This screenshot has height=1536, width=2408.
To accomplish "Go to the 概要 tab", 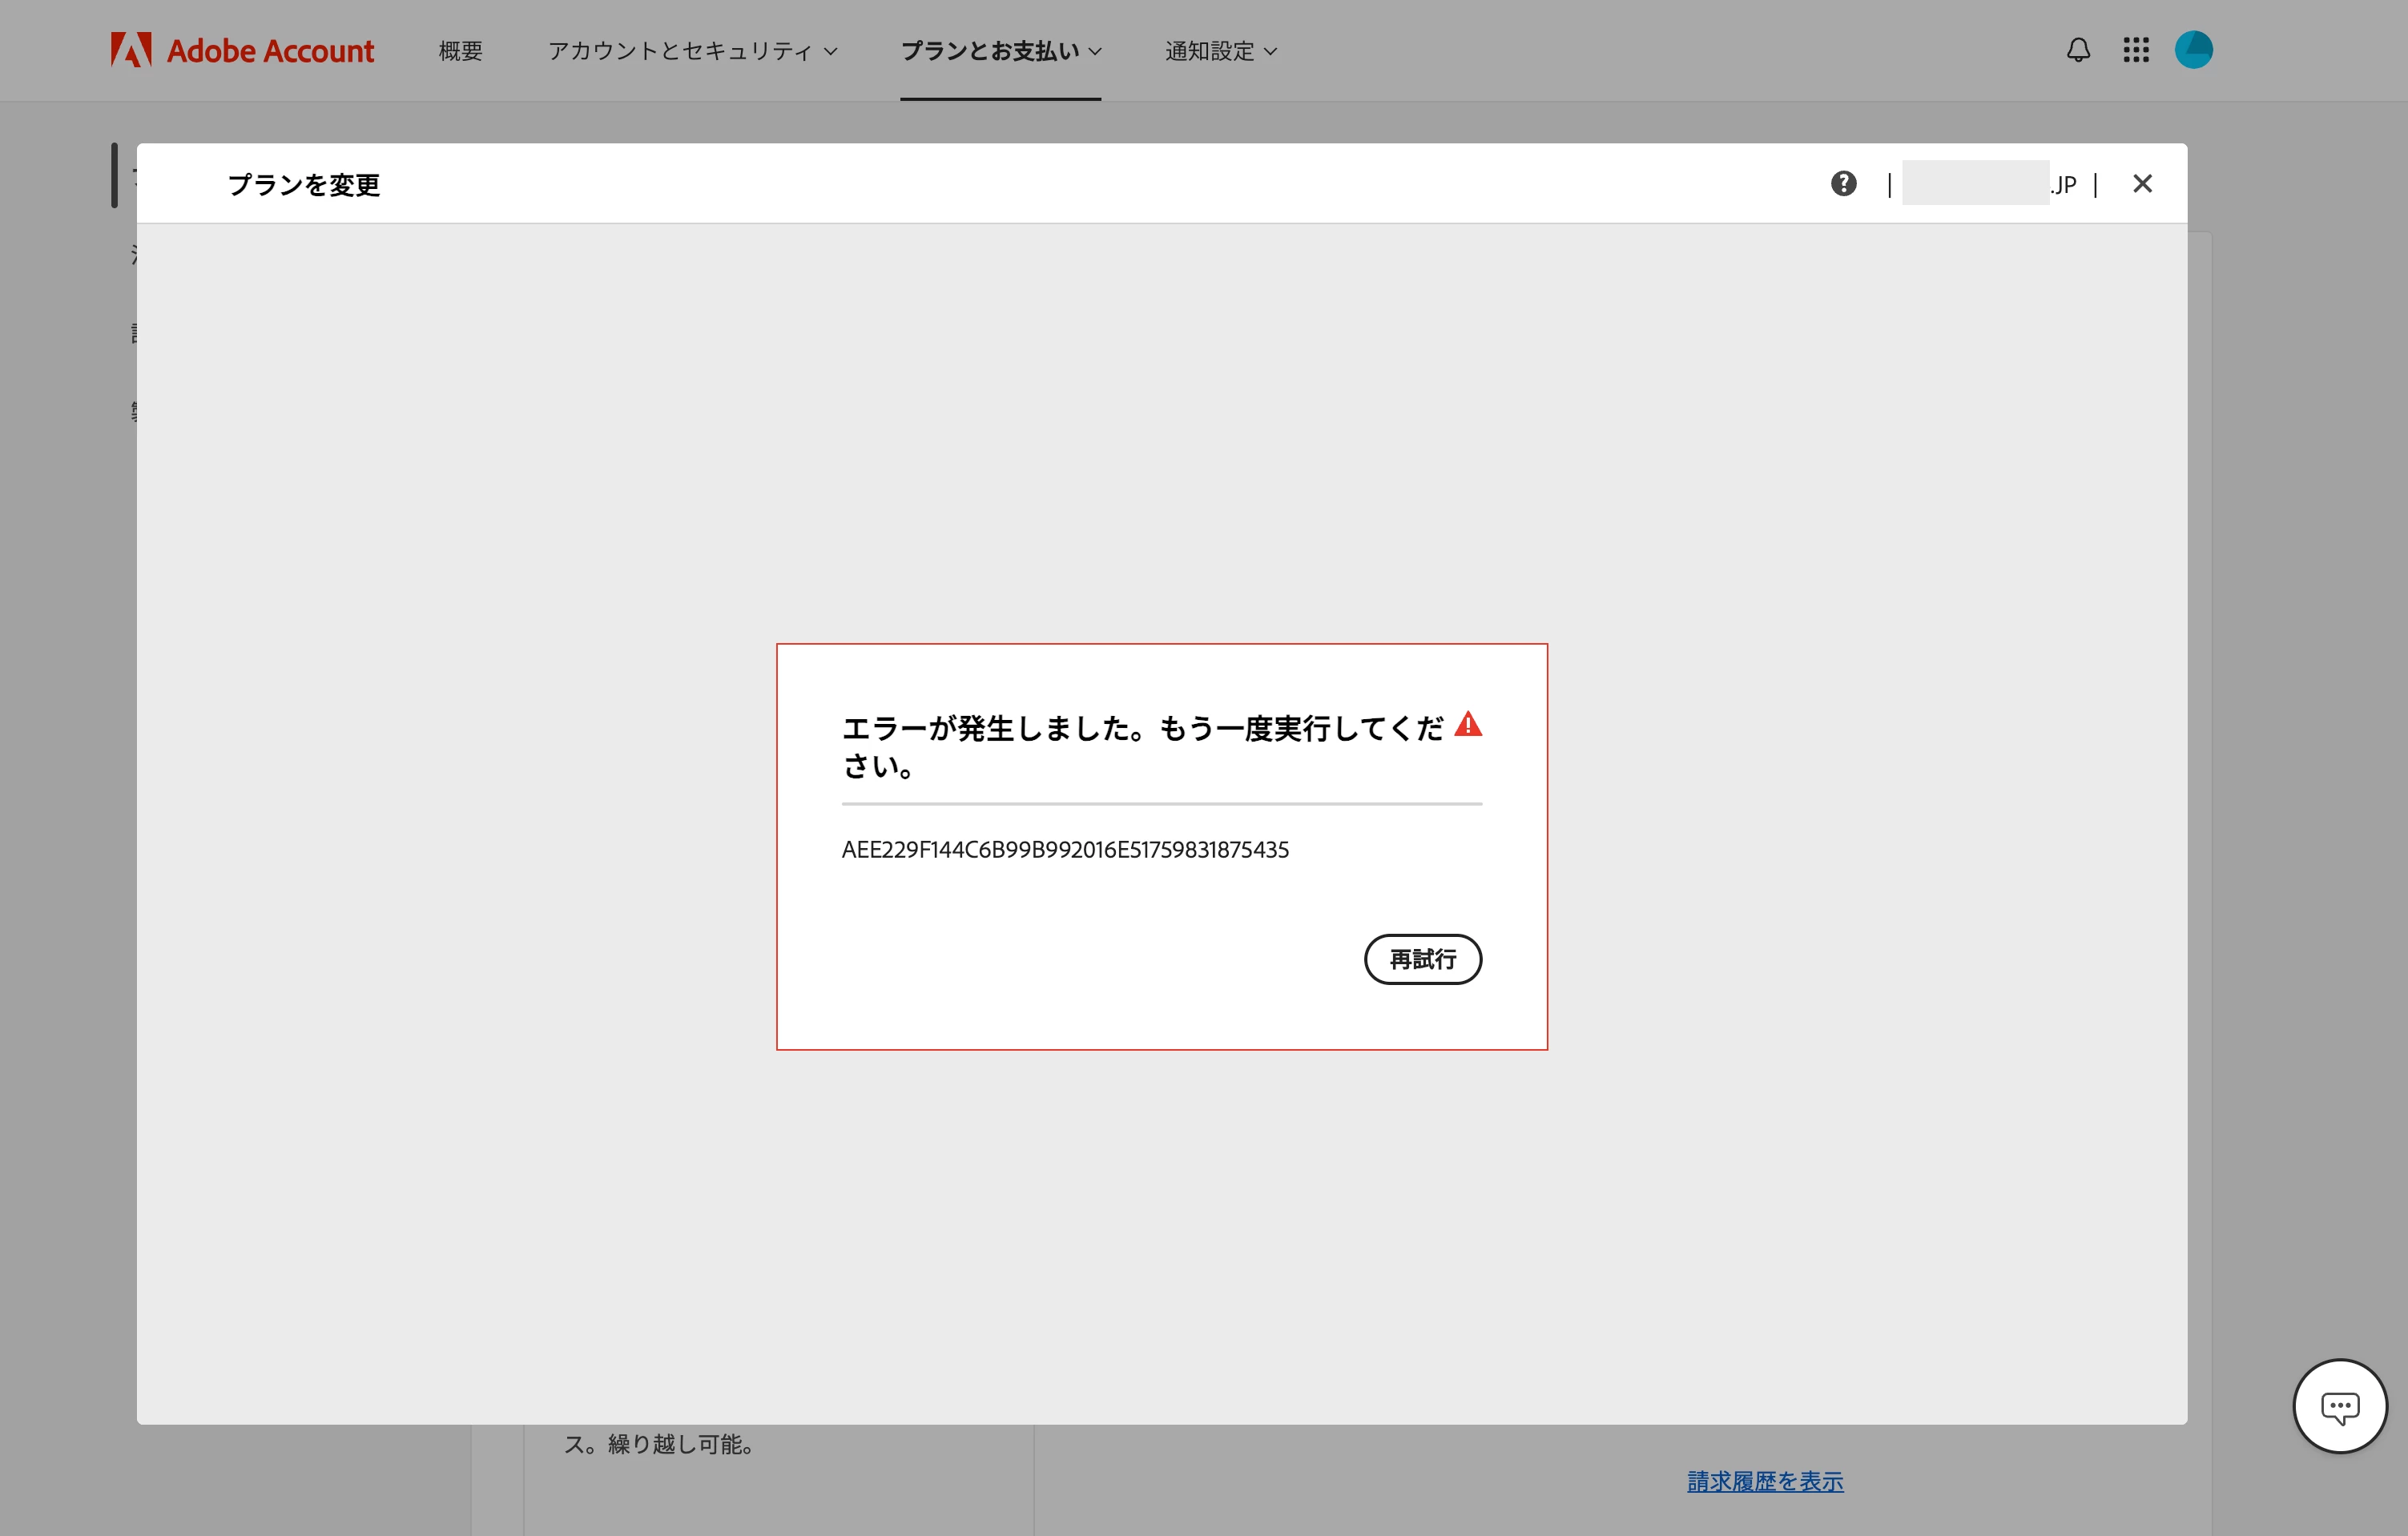I will pos(460,51).
